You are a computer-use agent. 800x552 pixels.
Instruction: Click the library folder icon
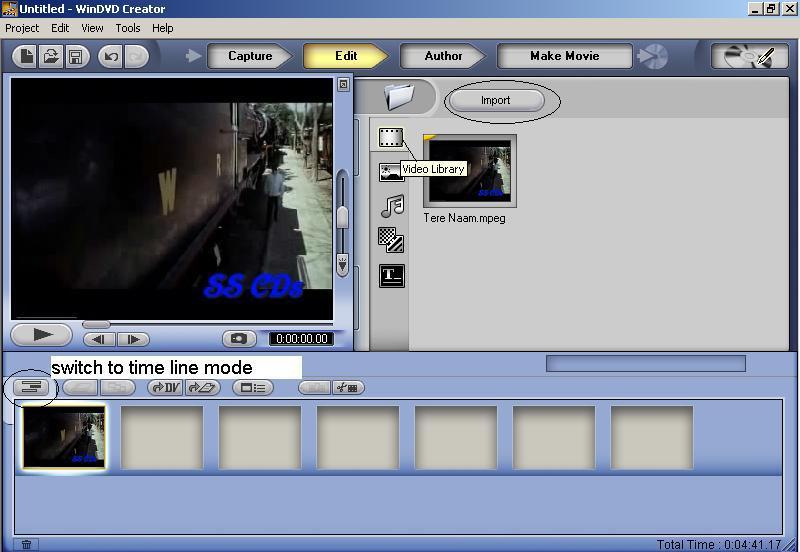click(x=399, y=96)
